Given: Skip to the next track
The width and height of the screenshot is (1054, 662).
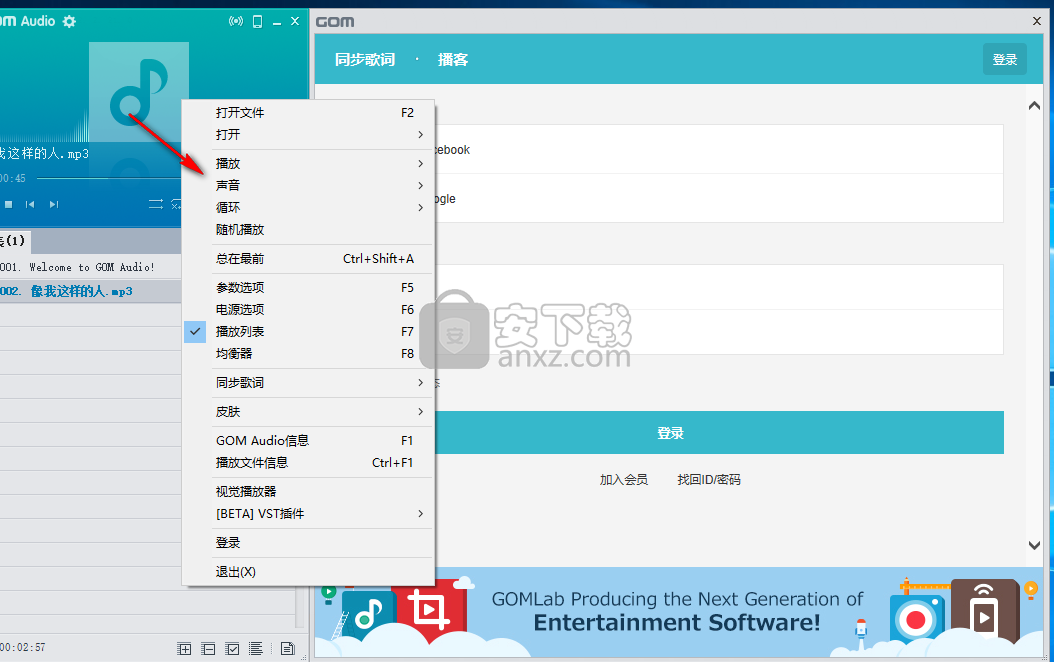Looking at the screenshot, I should click(x=54, y=204).
